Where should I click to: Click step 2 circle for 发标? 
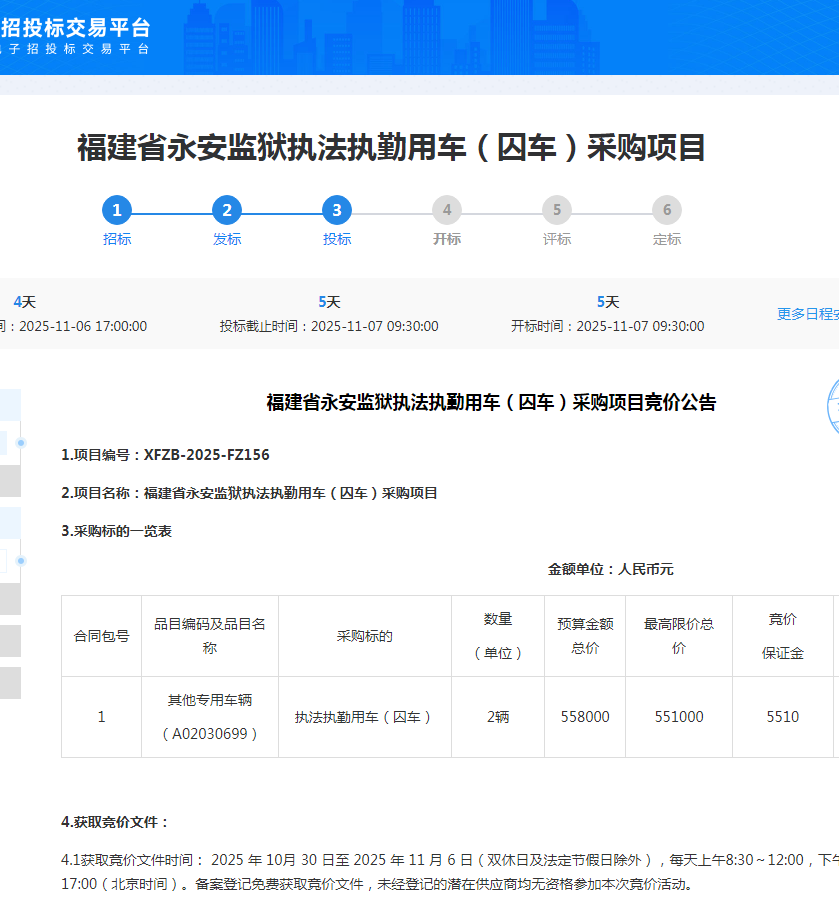[227, 210]
